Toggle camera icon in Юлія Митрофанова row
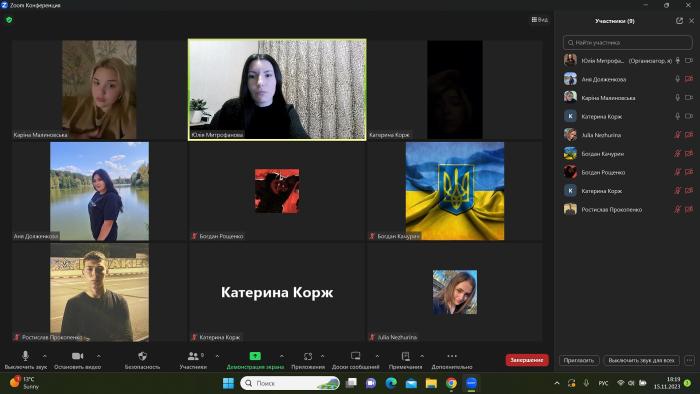The width and height of the screenshot is (700, 394). click(x=689, y=60)
